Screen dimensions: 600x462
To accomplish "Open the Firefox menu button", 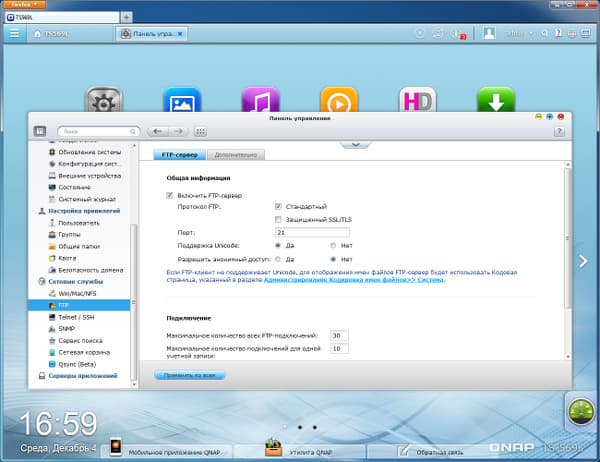I will (x=24, y=4).
